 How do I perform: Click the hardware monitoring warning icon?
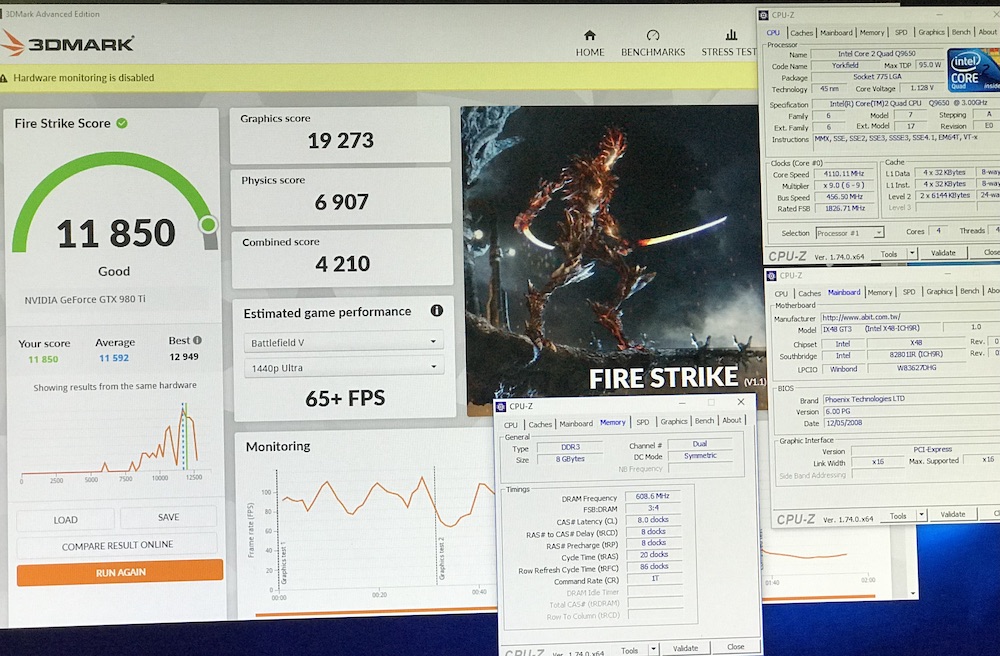[4, 78]
